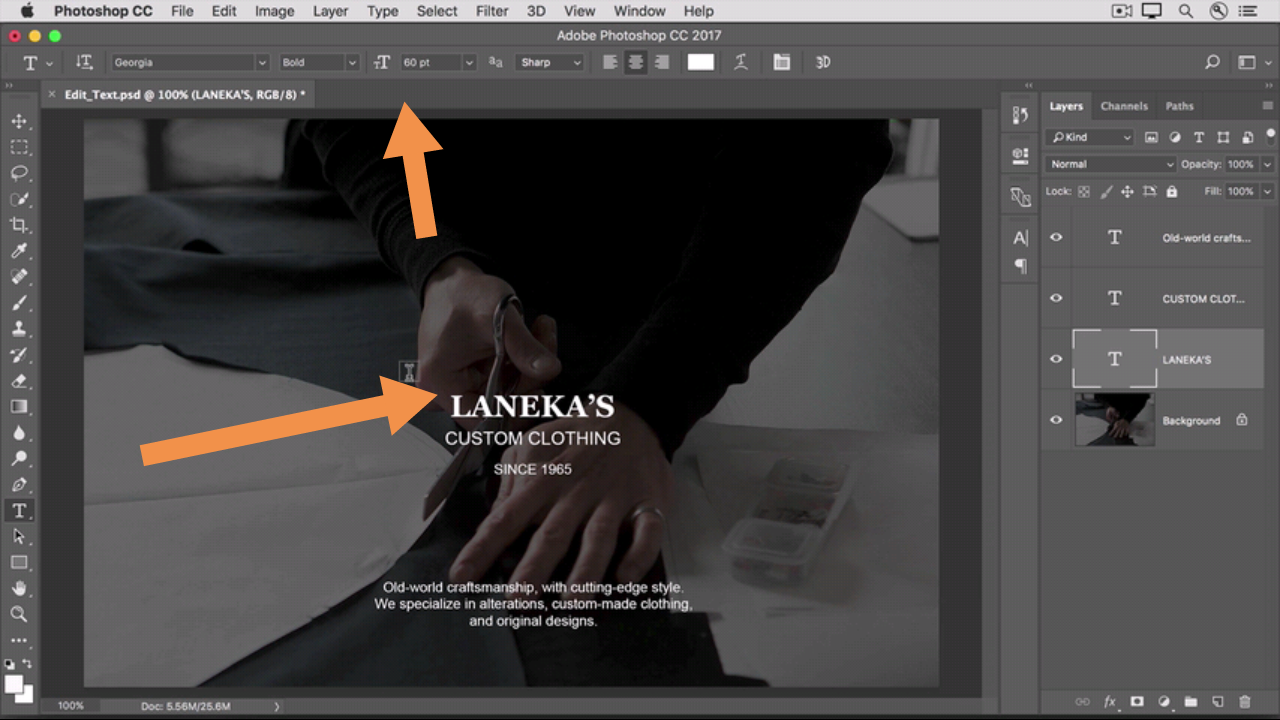Open the Georgia font family dropdown
1280x720 pixels.
pyautogui.click(x=188, y=62)
